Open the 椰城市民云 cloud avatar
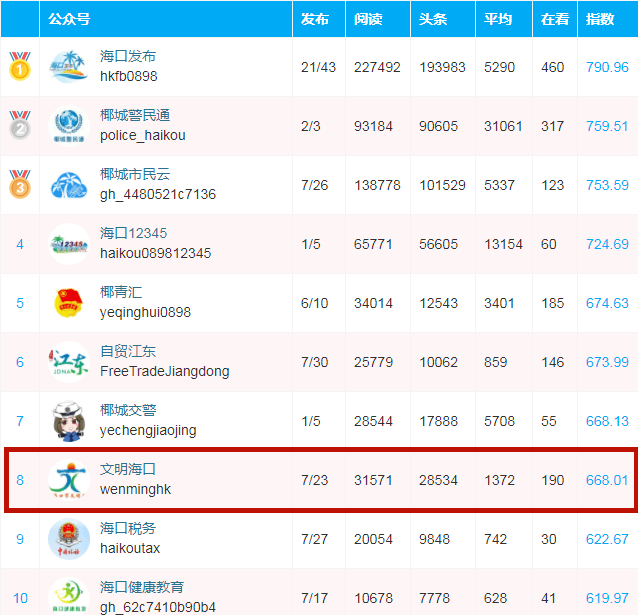The image size is (638, 615). tap(68, 185)
